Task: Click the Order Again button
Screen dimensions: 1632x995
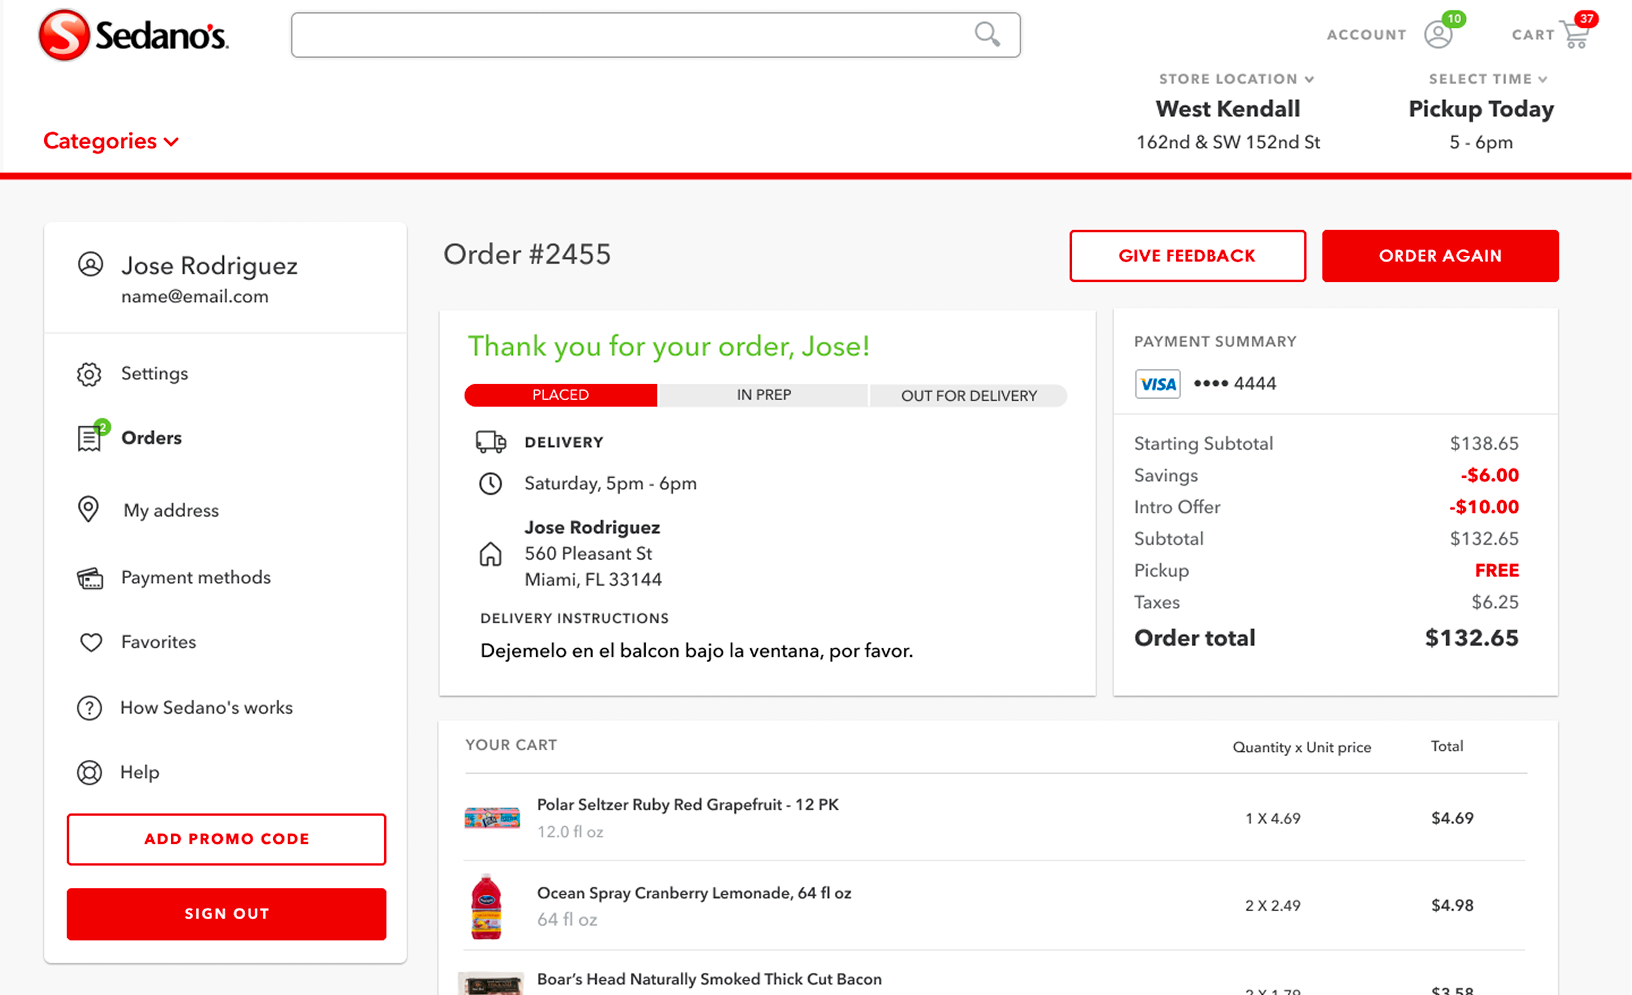Action: click(x=1440, y=256)
